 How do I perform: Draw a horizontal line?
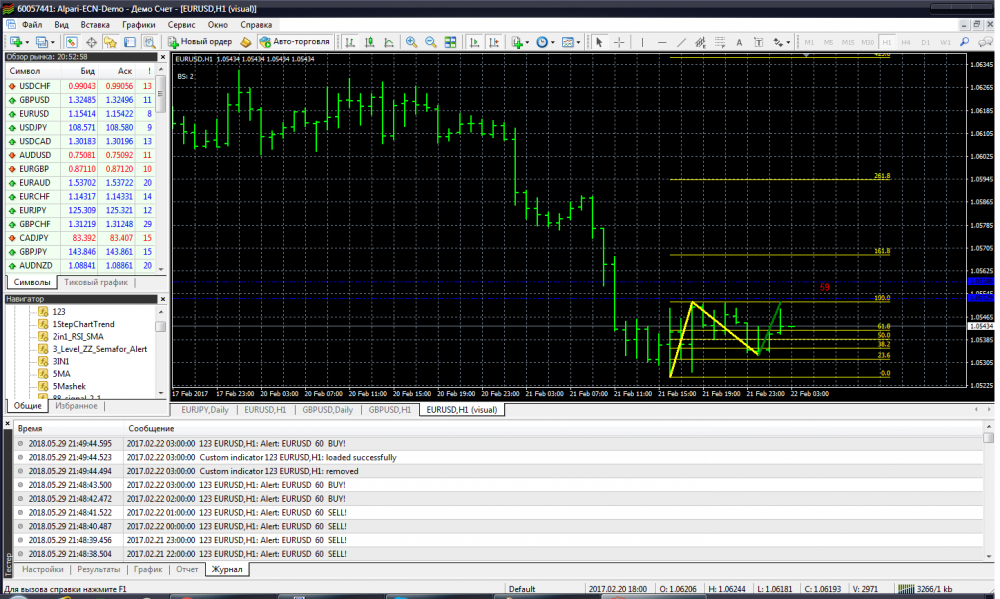662,42
